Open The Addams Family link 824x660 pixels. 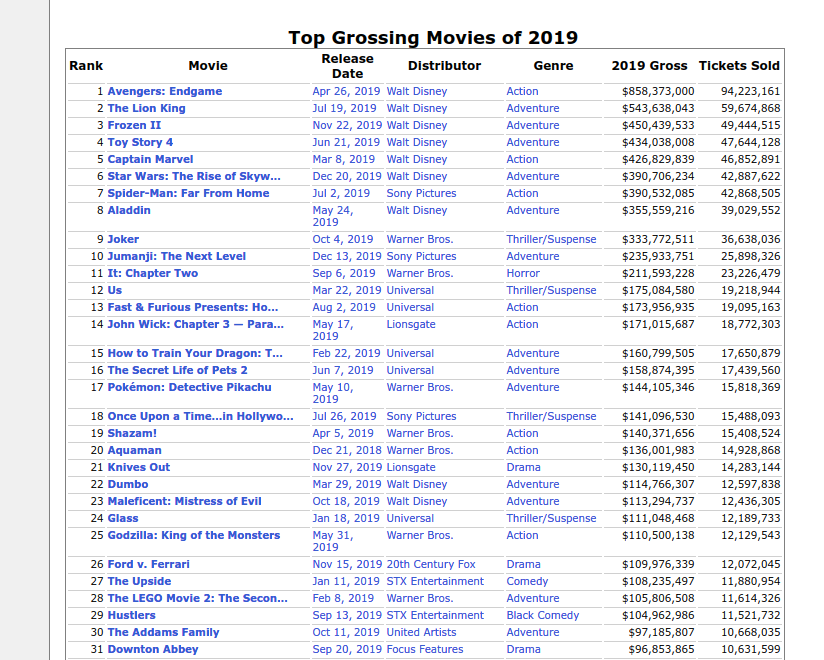pyautogui.click(x=163, y=632)
